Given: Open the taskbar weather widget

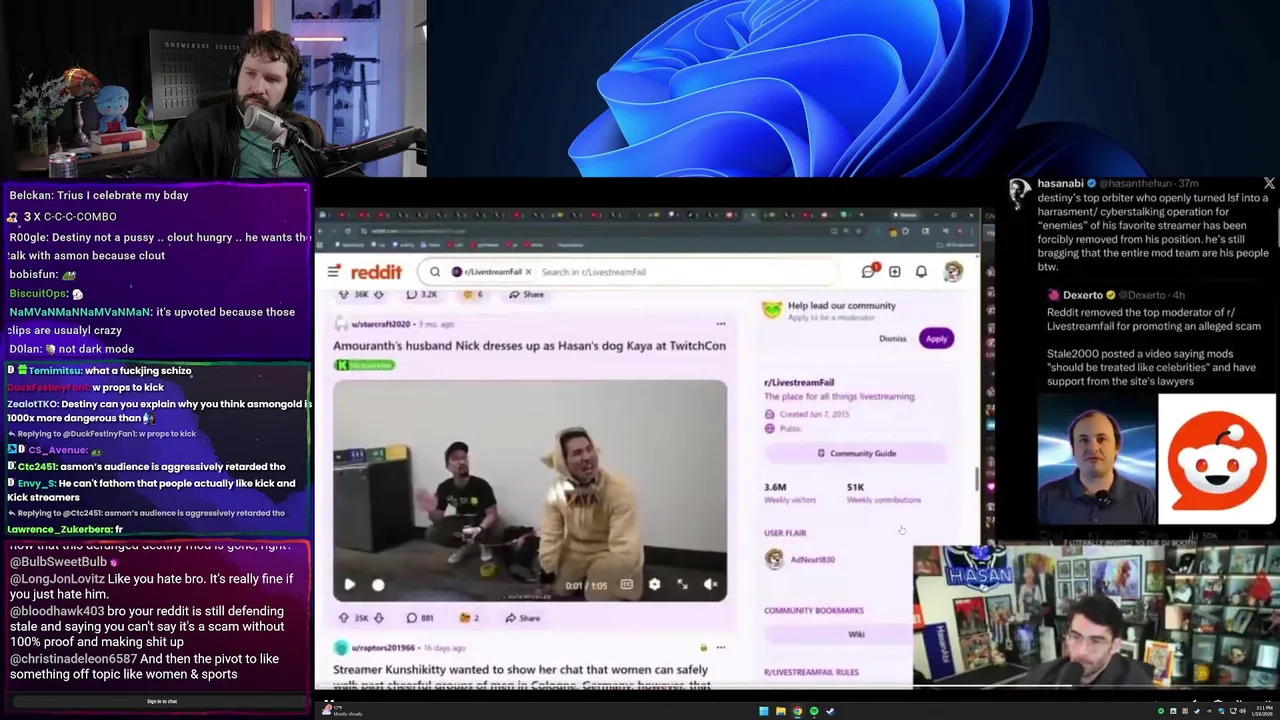Looking at the screenshot, I should point(340,712).
